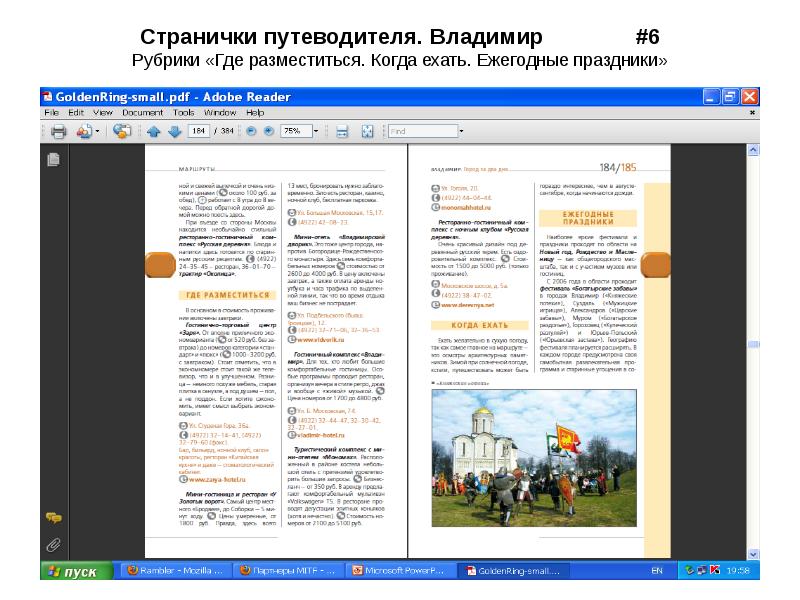Open the zoom percentage dropdown arrow

click(317, 131)
